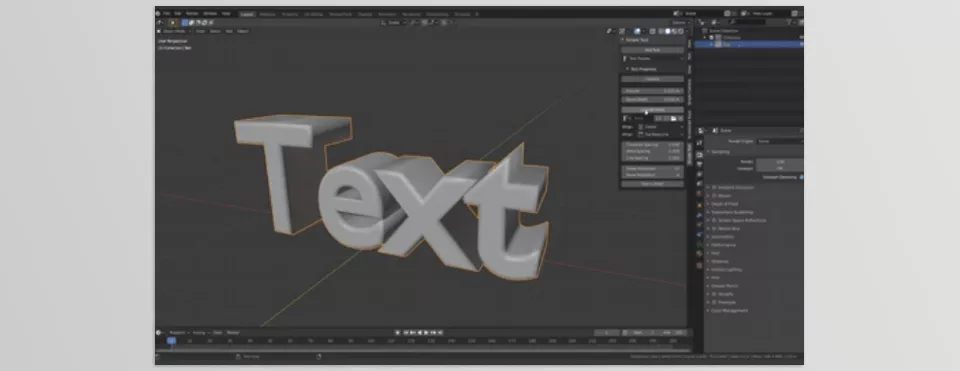Switch to the Sculpting workspace tab
This screenshot has width=960, height=371.
tap(290, 13)
